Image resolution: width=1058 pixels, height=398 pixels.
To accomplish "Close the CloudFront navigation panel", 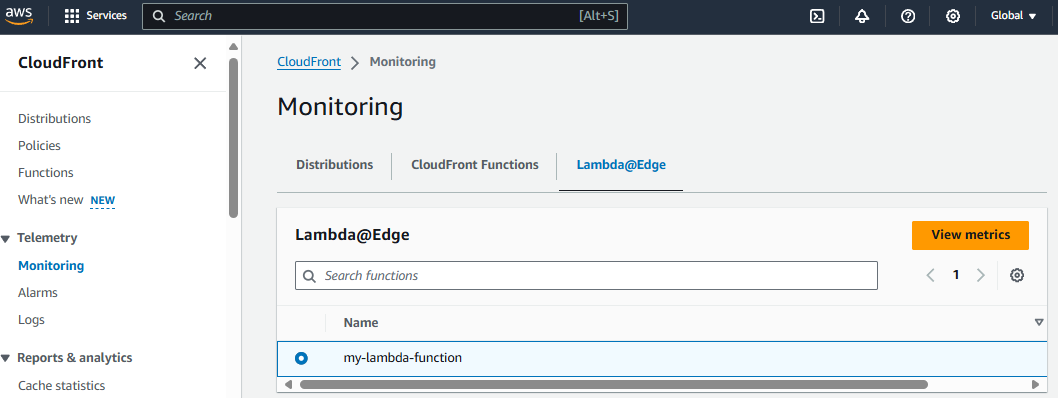I will click(x=200, y=63).
